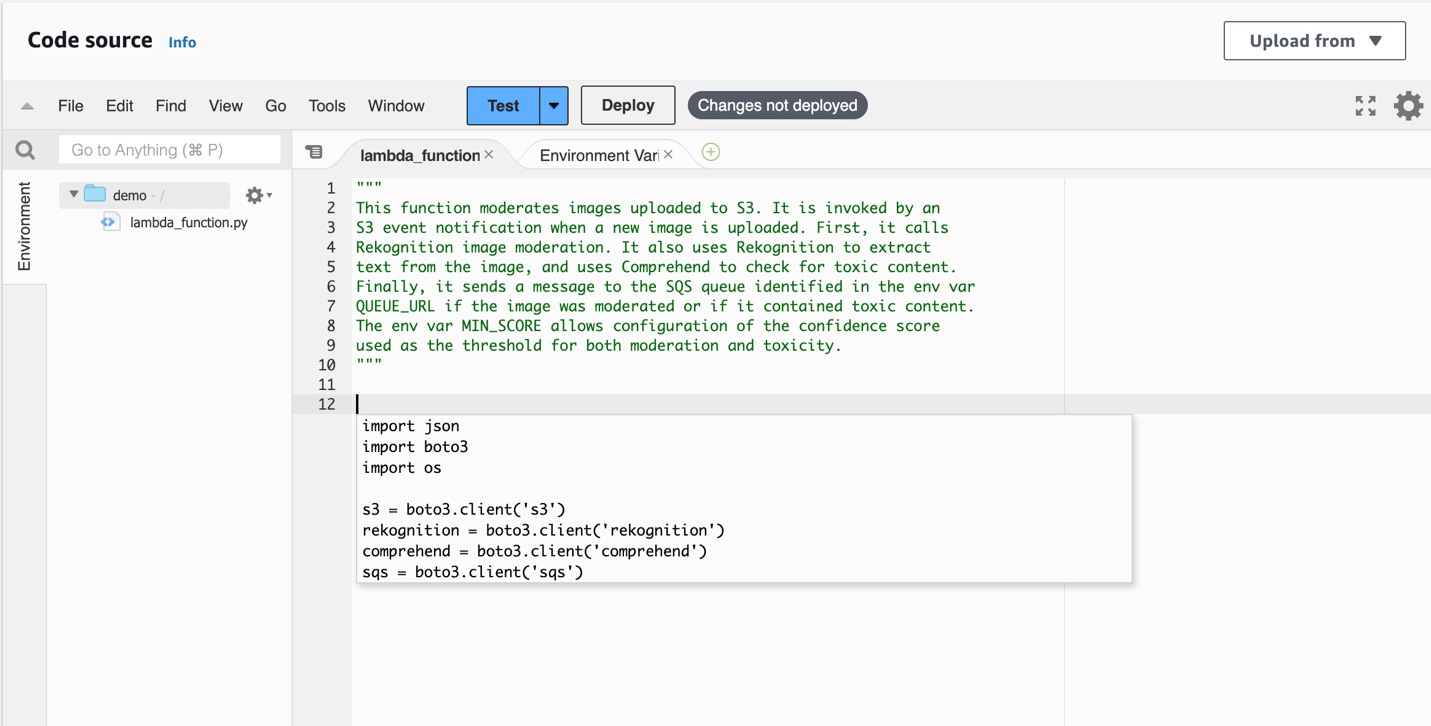Click the tab list icon left of the tabs
Viewport: 1431px width, 726px height.
pos(316,151)
